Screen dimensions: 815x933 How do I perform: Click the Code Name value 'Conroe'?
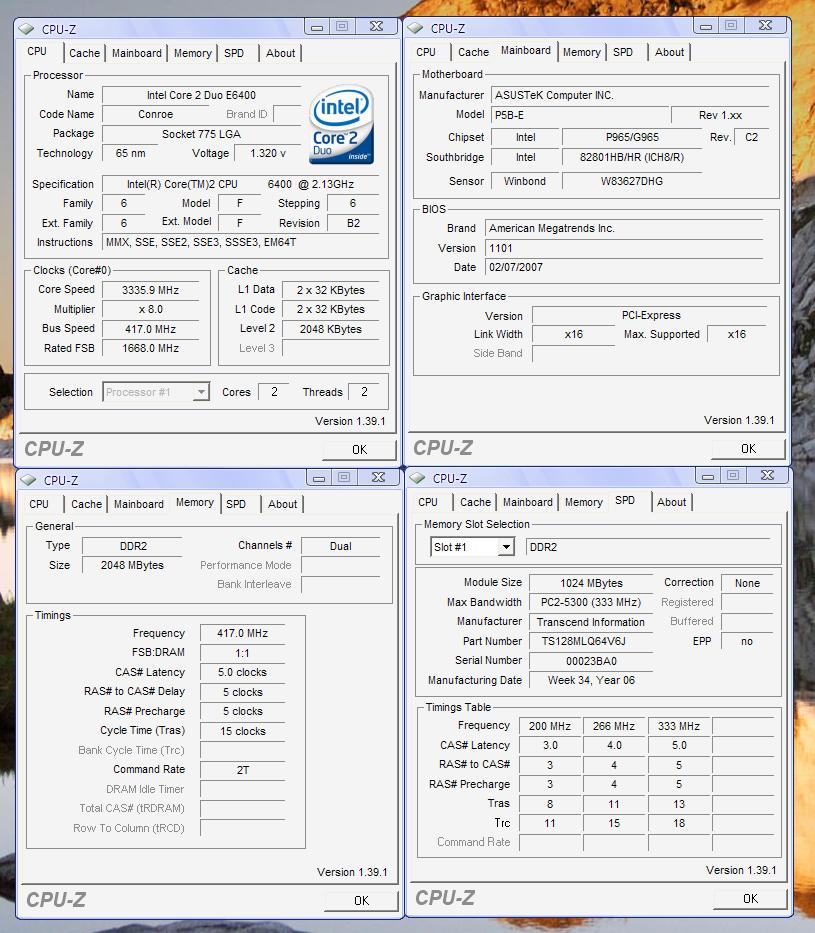point(155,114)
